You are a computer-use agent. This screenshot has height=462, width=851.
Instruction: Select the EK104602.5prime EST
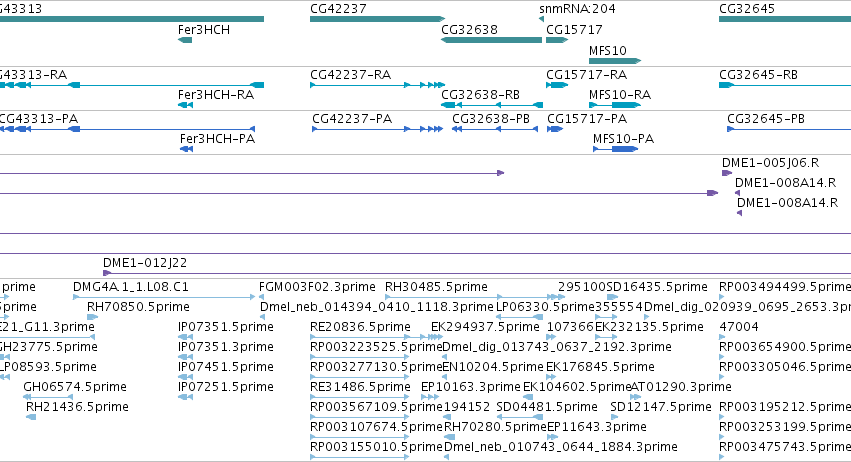point(528,397)
